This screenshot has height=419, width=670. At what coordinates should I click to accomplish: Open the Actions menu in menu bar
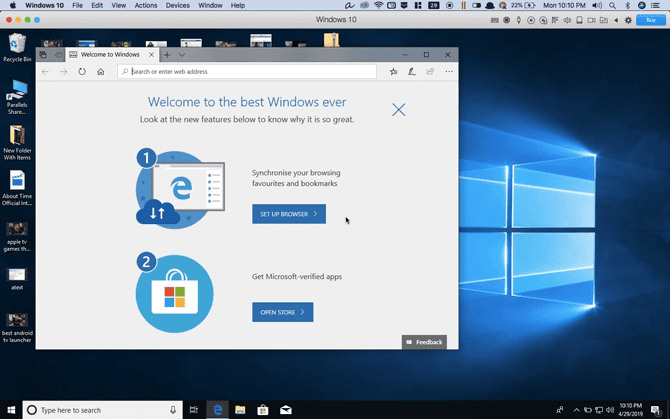point(146,6)
